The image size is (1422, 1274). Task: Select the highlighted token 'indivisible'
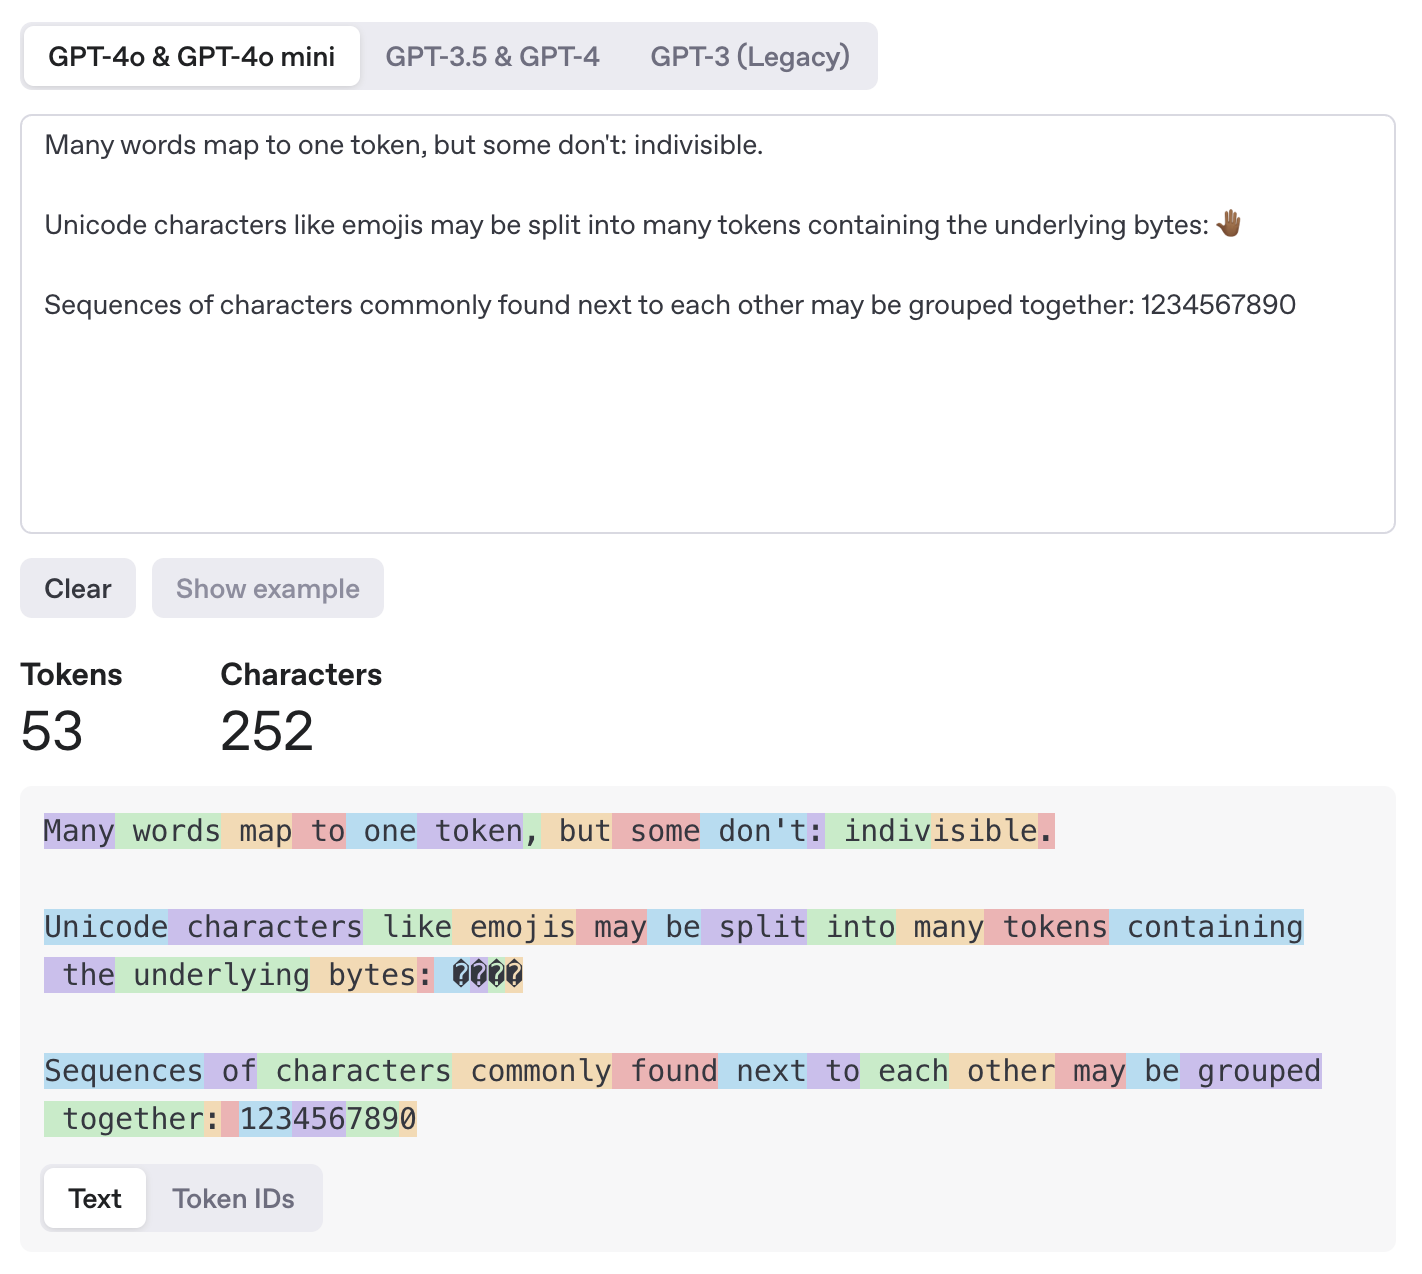940,830
